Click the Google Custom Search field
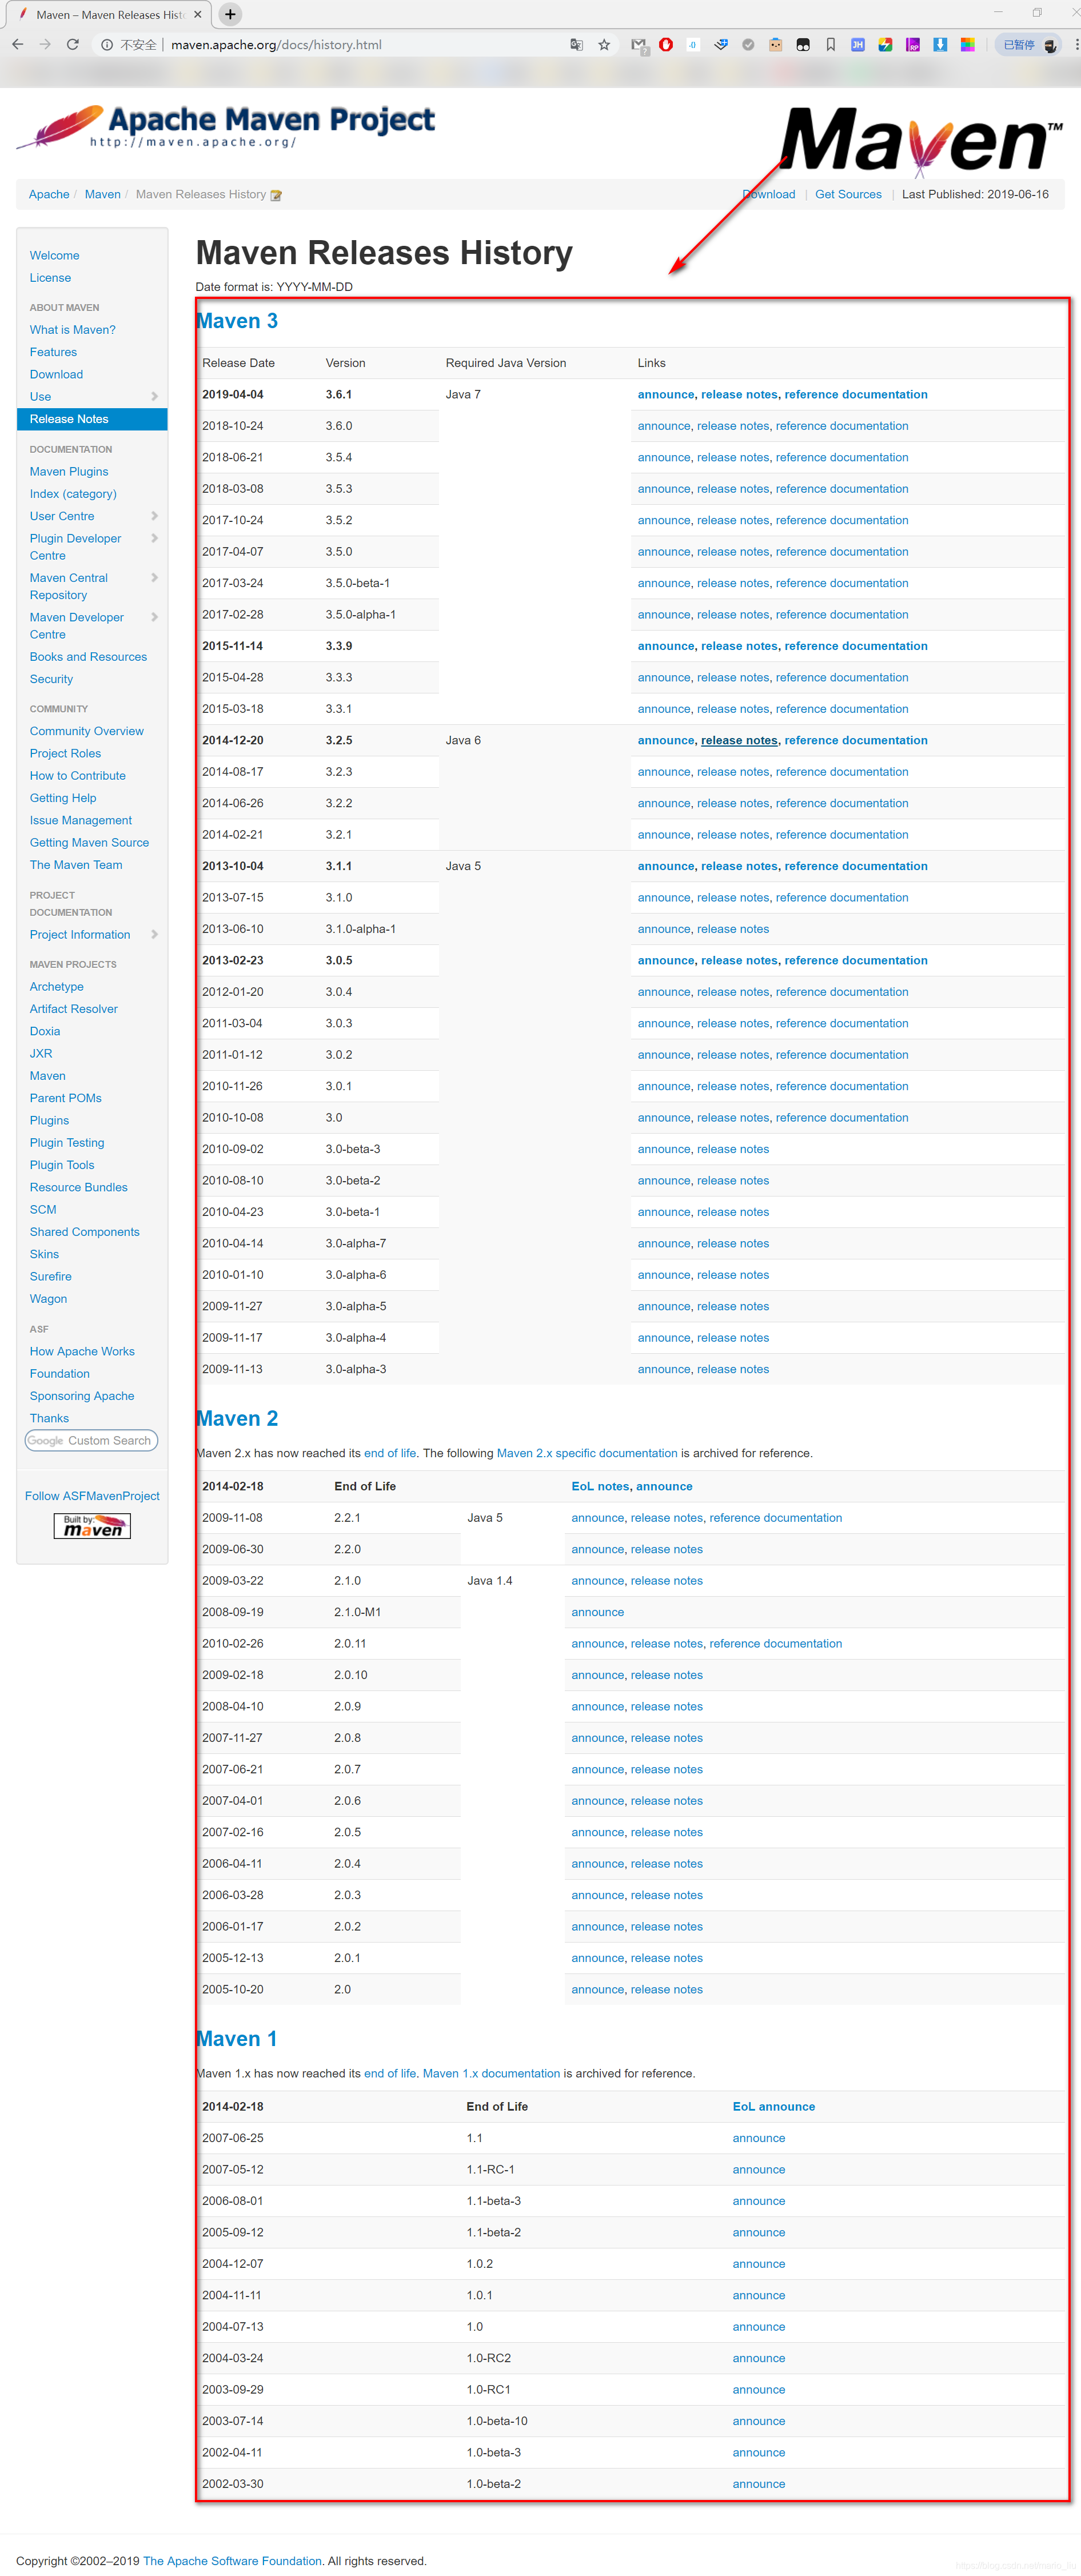Screen dimensions: 1081x2576 click(x=91, y=1441)
